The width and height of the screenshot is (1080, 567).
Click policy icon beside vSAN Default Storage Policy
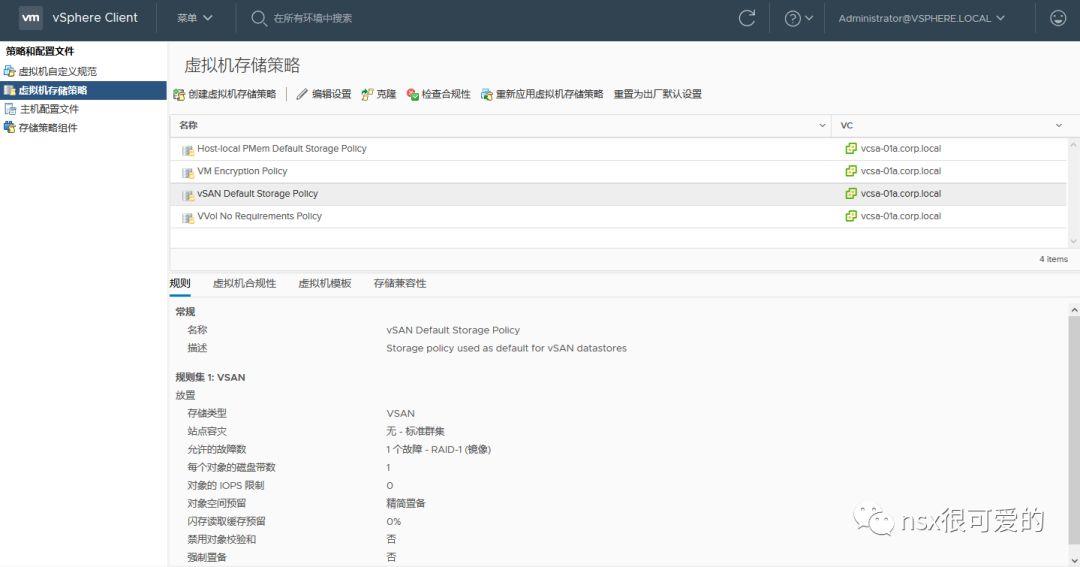pos(187,195)
